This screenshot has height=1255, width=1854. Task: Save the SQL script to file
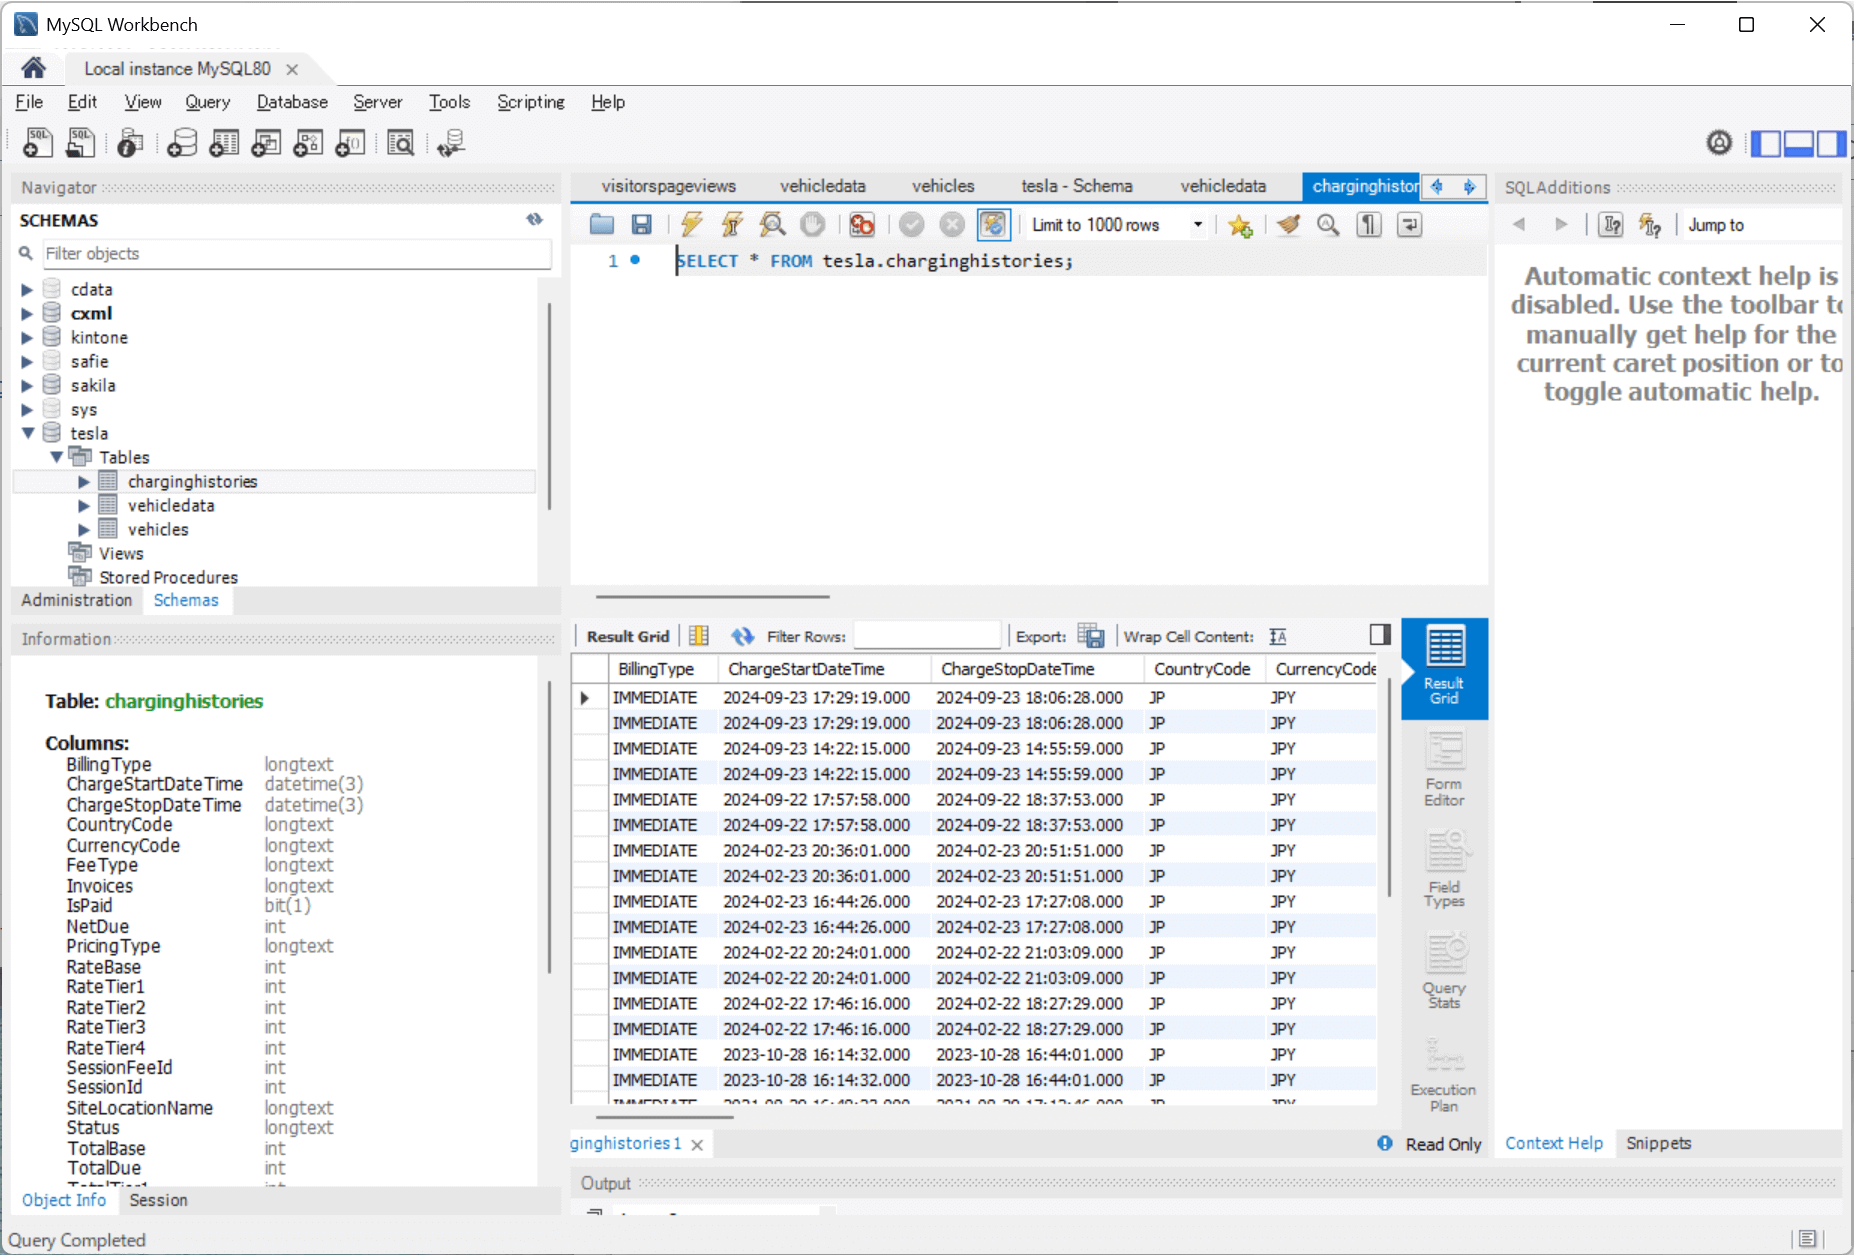click(x=642, y=225)
